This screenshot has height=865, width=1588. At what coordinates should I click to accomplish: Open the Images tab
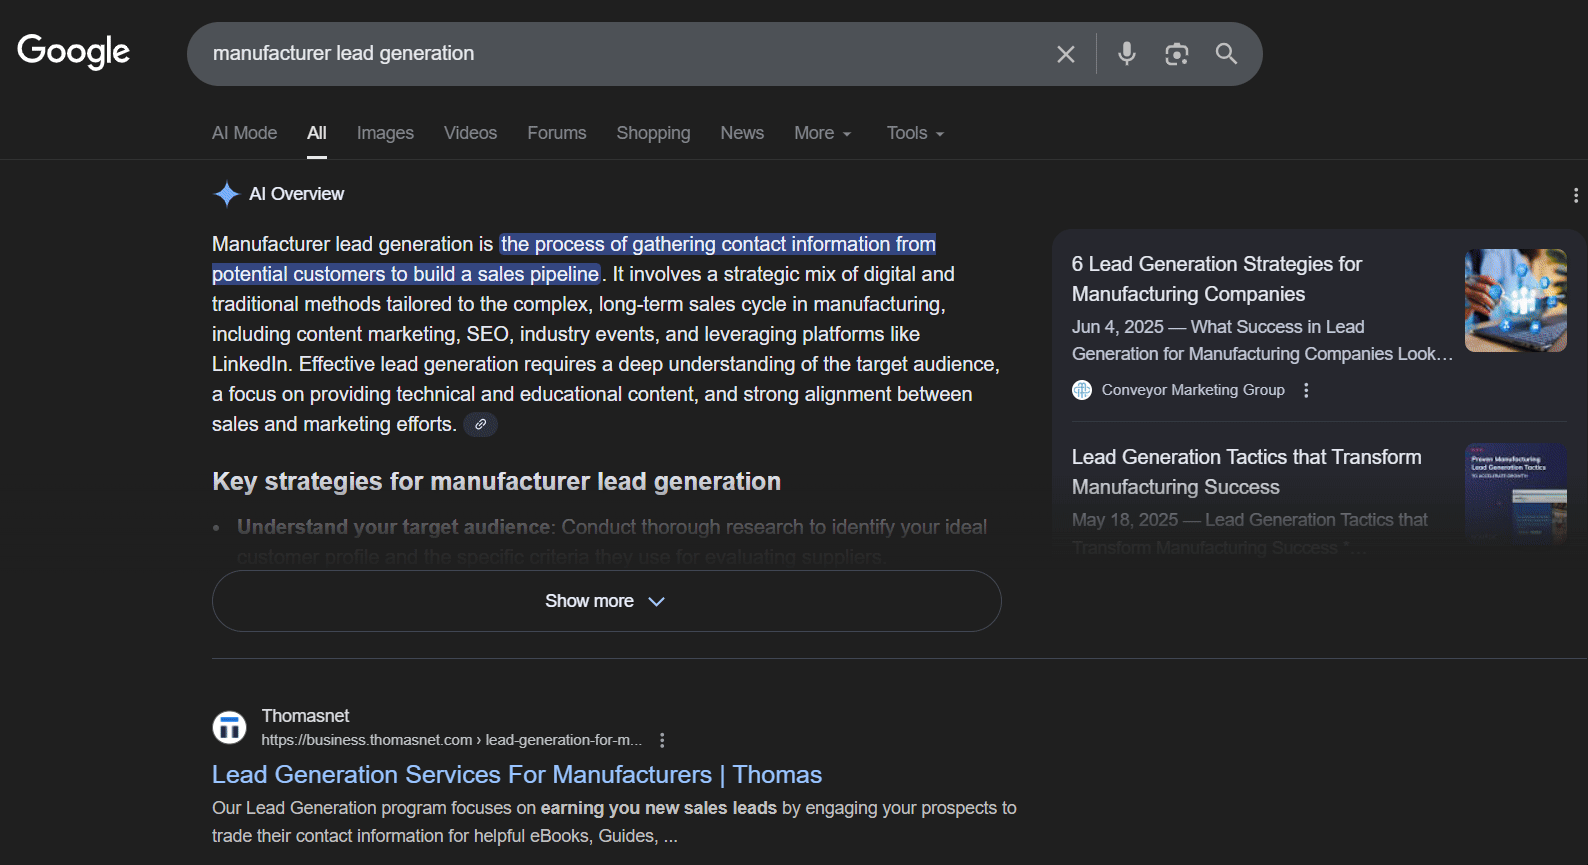[x=385, y=133]
